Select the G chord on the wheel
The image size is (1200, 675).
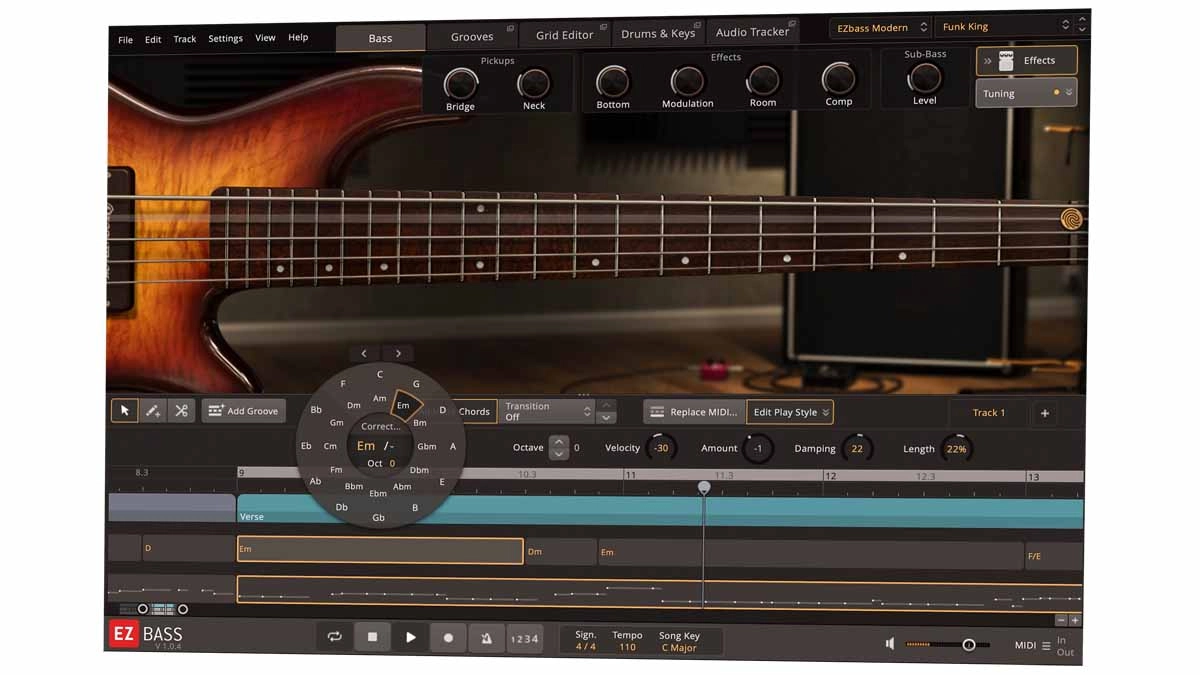click(x=416, y=384)
